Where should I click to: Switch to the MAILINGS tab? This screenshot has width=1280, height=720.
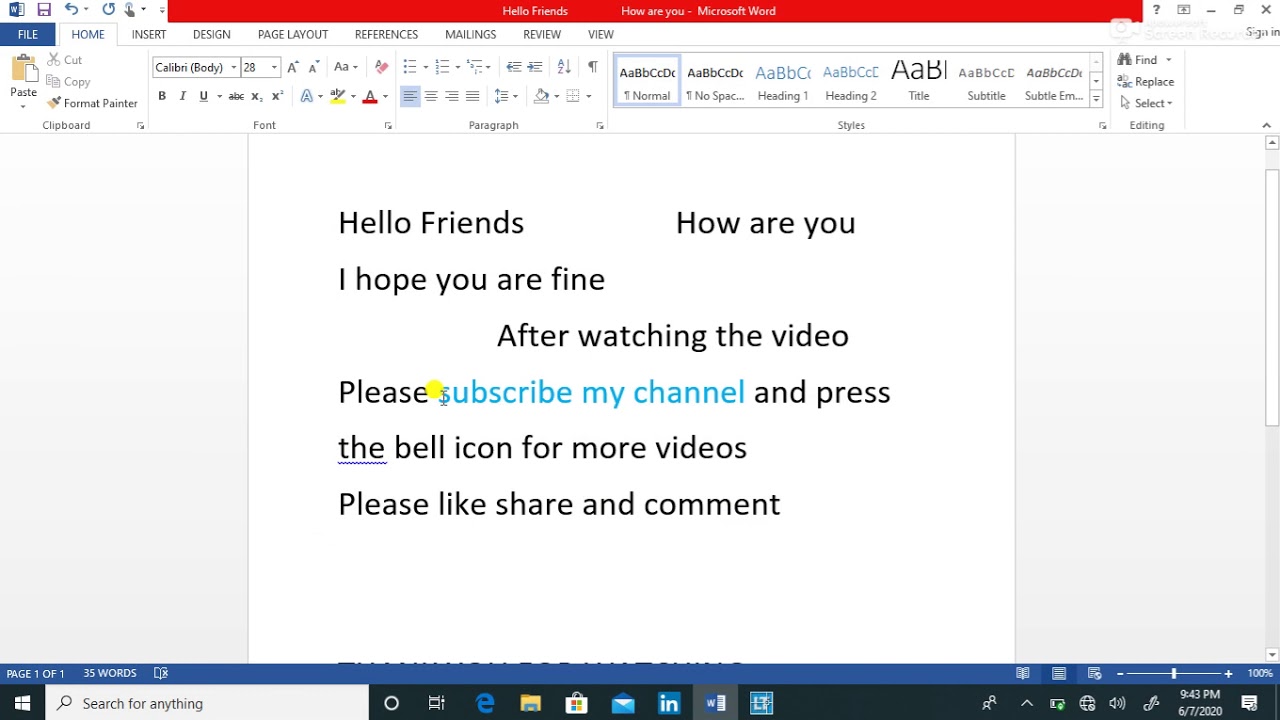point(470,34)
